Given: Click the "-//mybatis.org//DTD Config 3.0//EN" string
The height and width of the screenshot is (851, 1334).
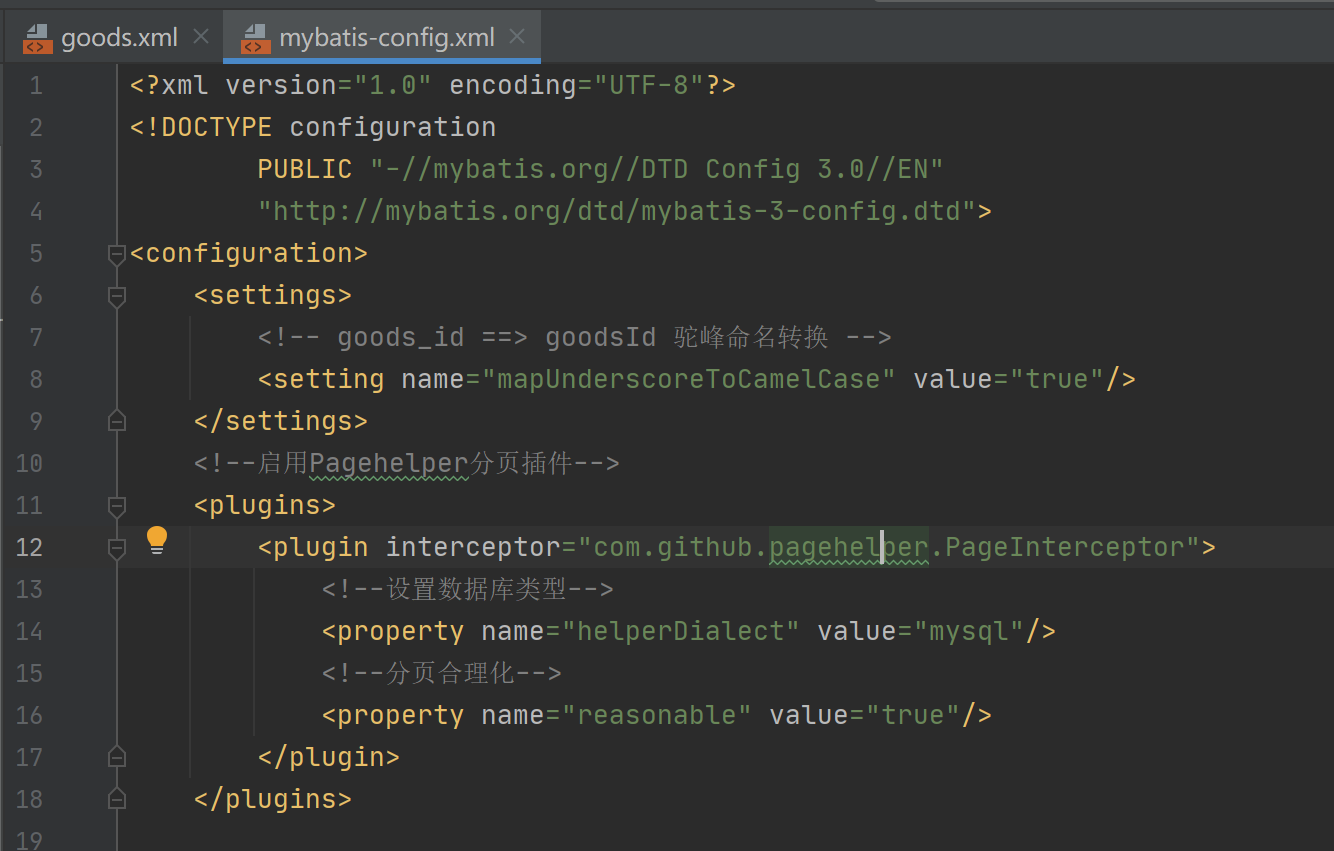Looking at the screenshot, I should [657, 170].
